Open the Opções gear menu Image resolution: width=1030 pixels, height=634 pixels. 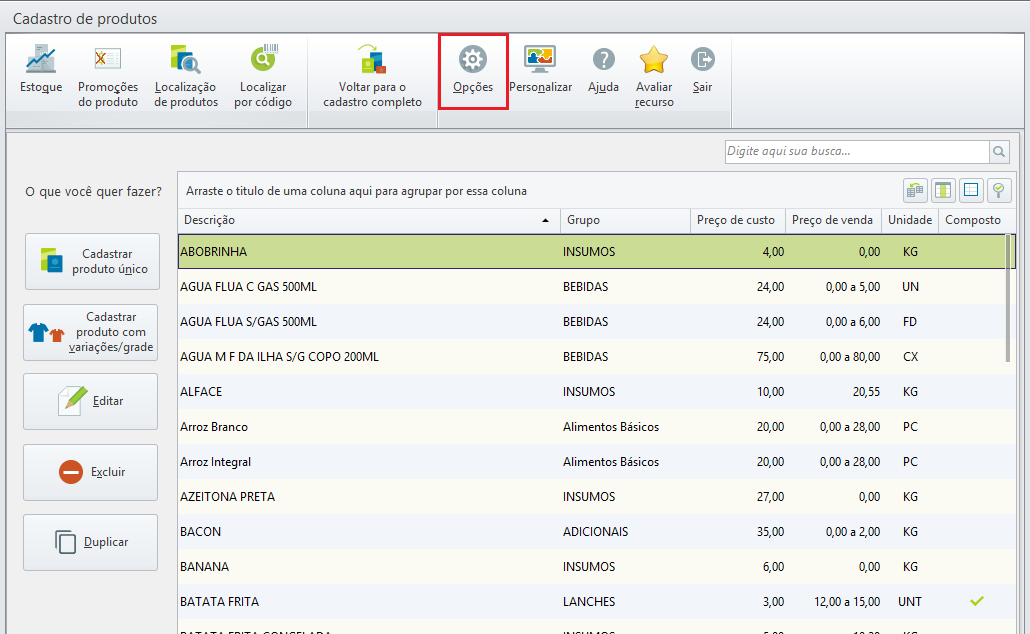pos(473,70)
